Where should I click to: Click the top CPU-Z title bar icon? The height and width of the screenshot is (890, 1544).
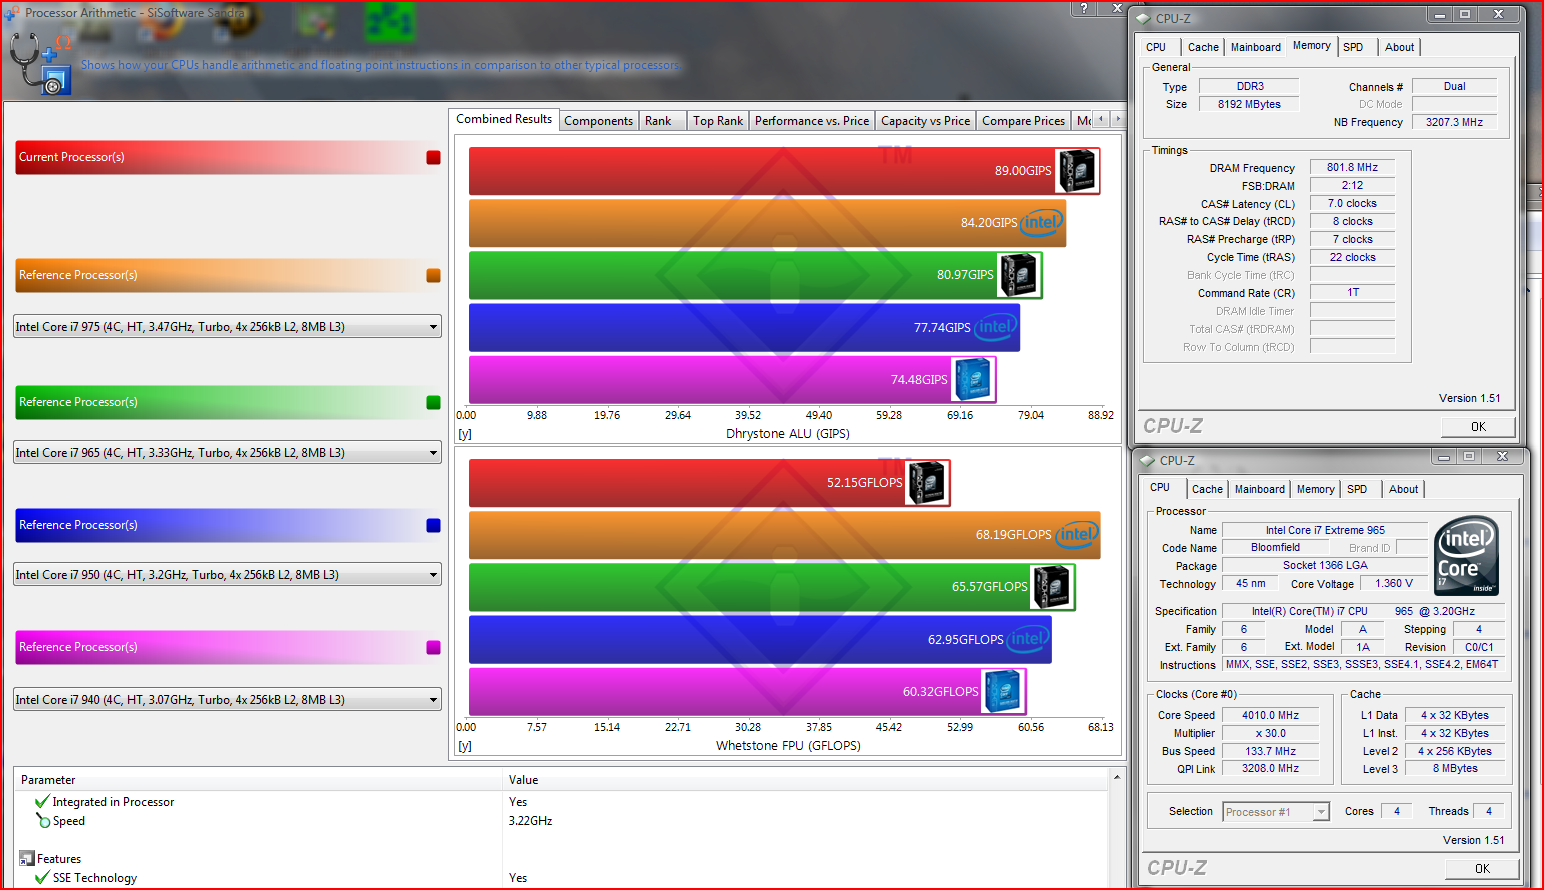[x=1145, y=18]
